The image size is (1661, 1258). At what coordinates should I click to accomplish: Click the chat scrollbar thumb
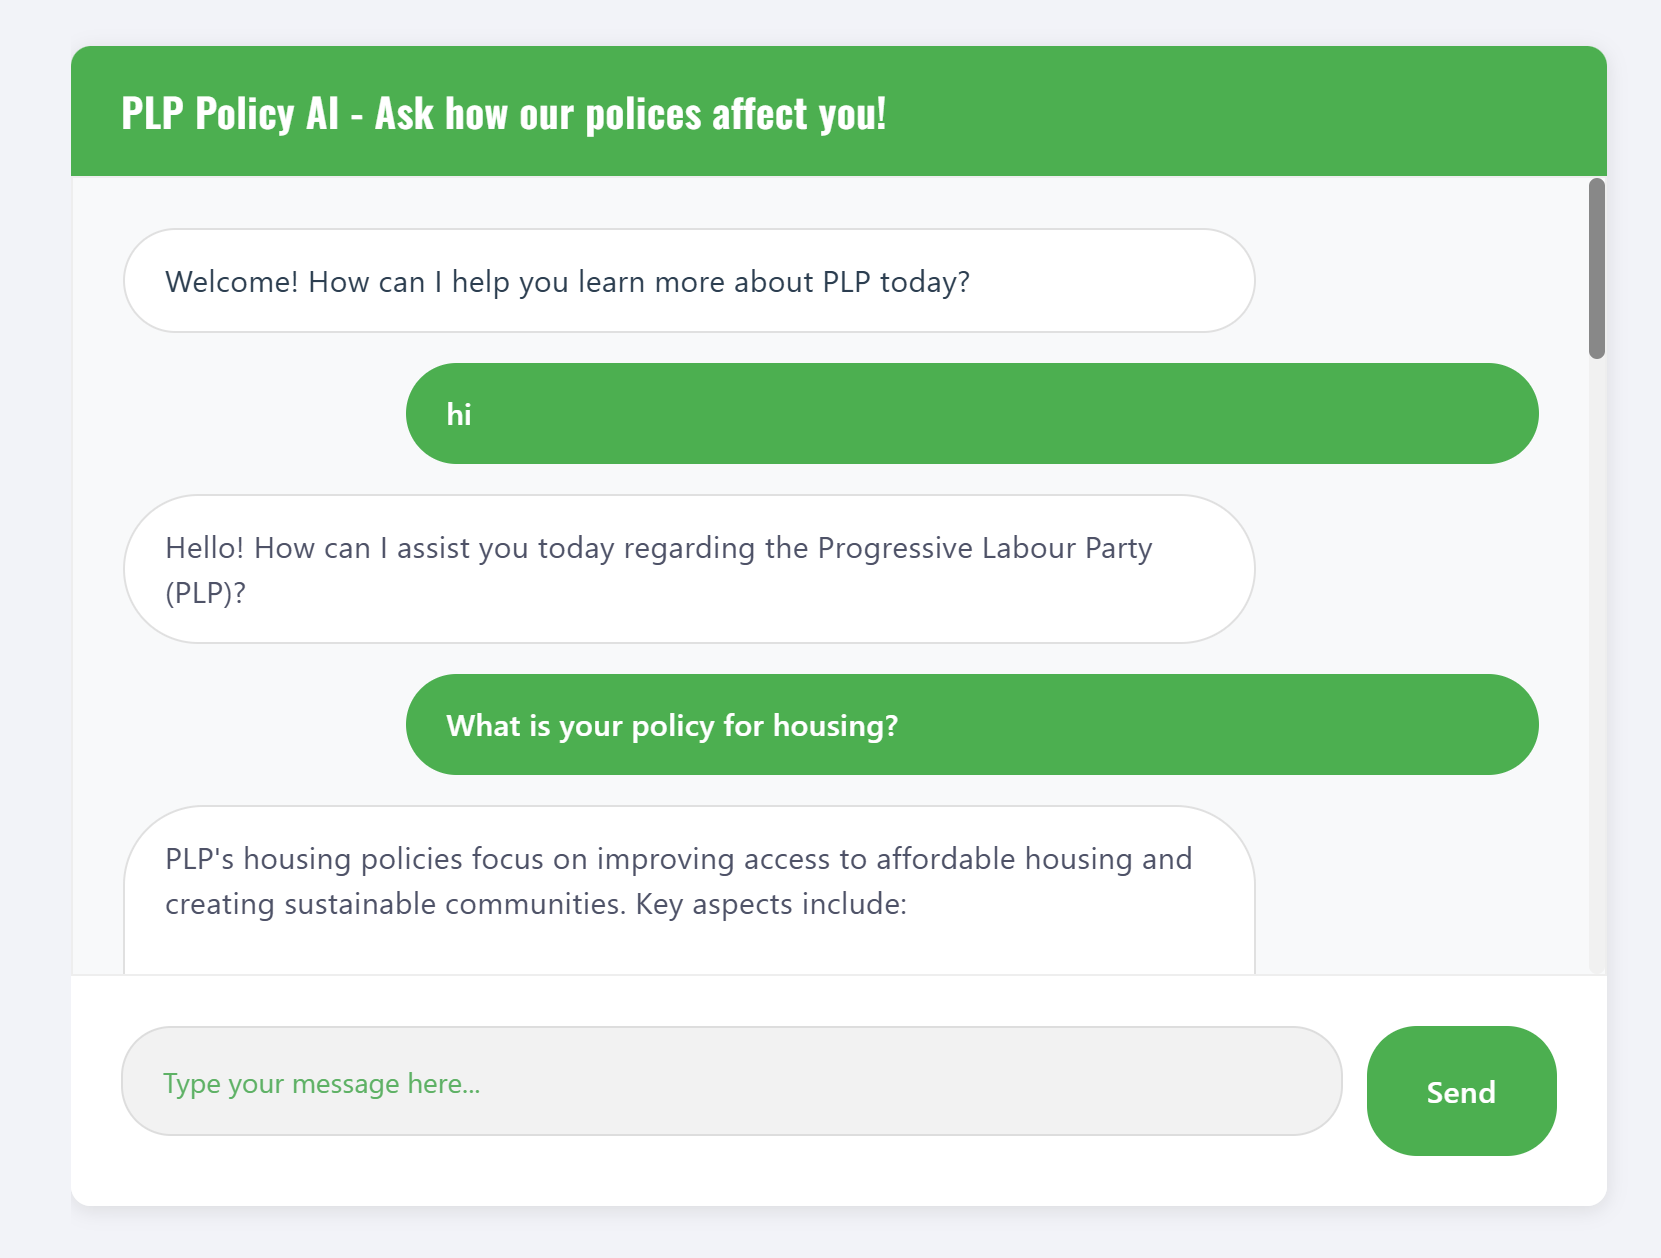point(1597,268)
